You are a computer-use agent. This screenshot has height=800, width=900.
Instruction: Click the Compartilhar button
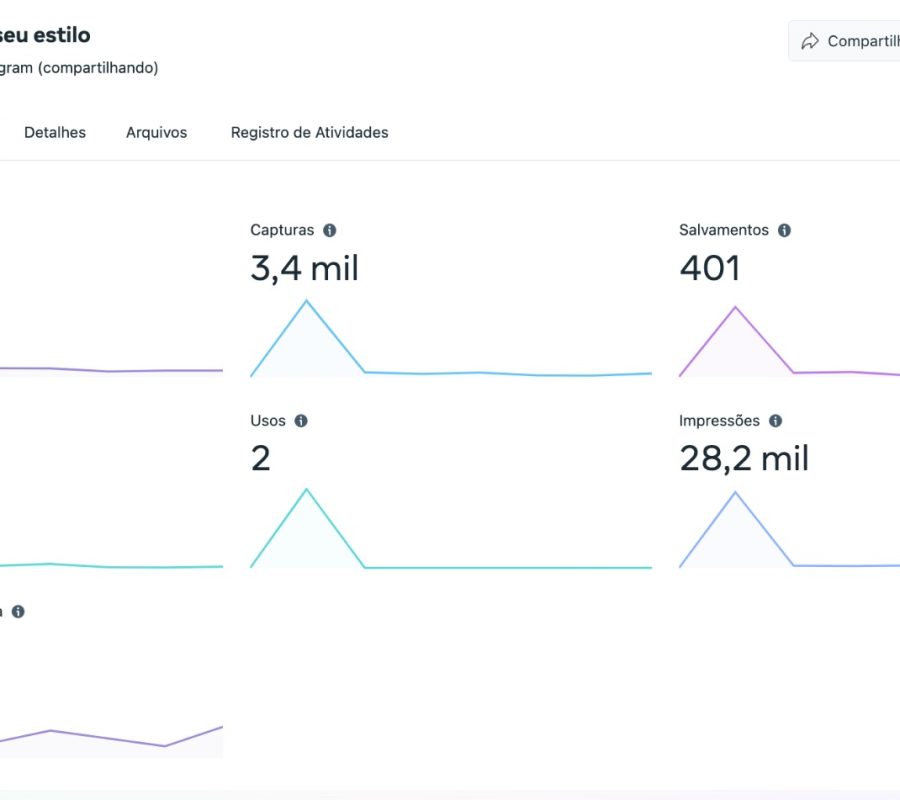point(844,41)
